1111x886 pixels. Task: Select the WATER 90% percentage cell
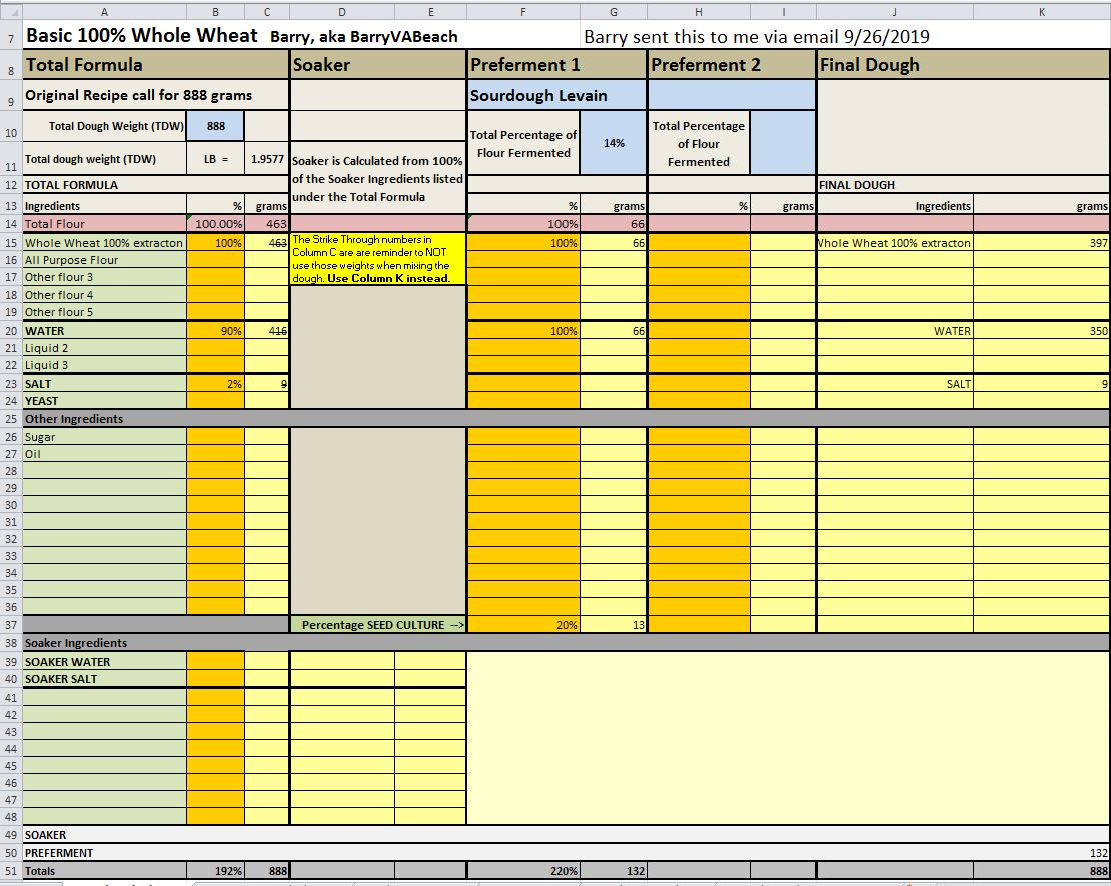click(215, 331)
